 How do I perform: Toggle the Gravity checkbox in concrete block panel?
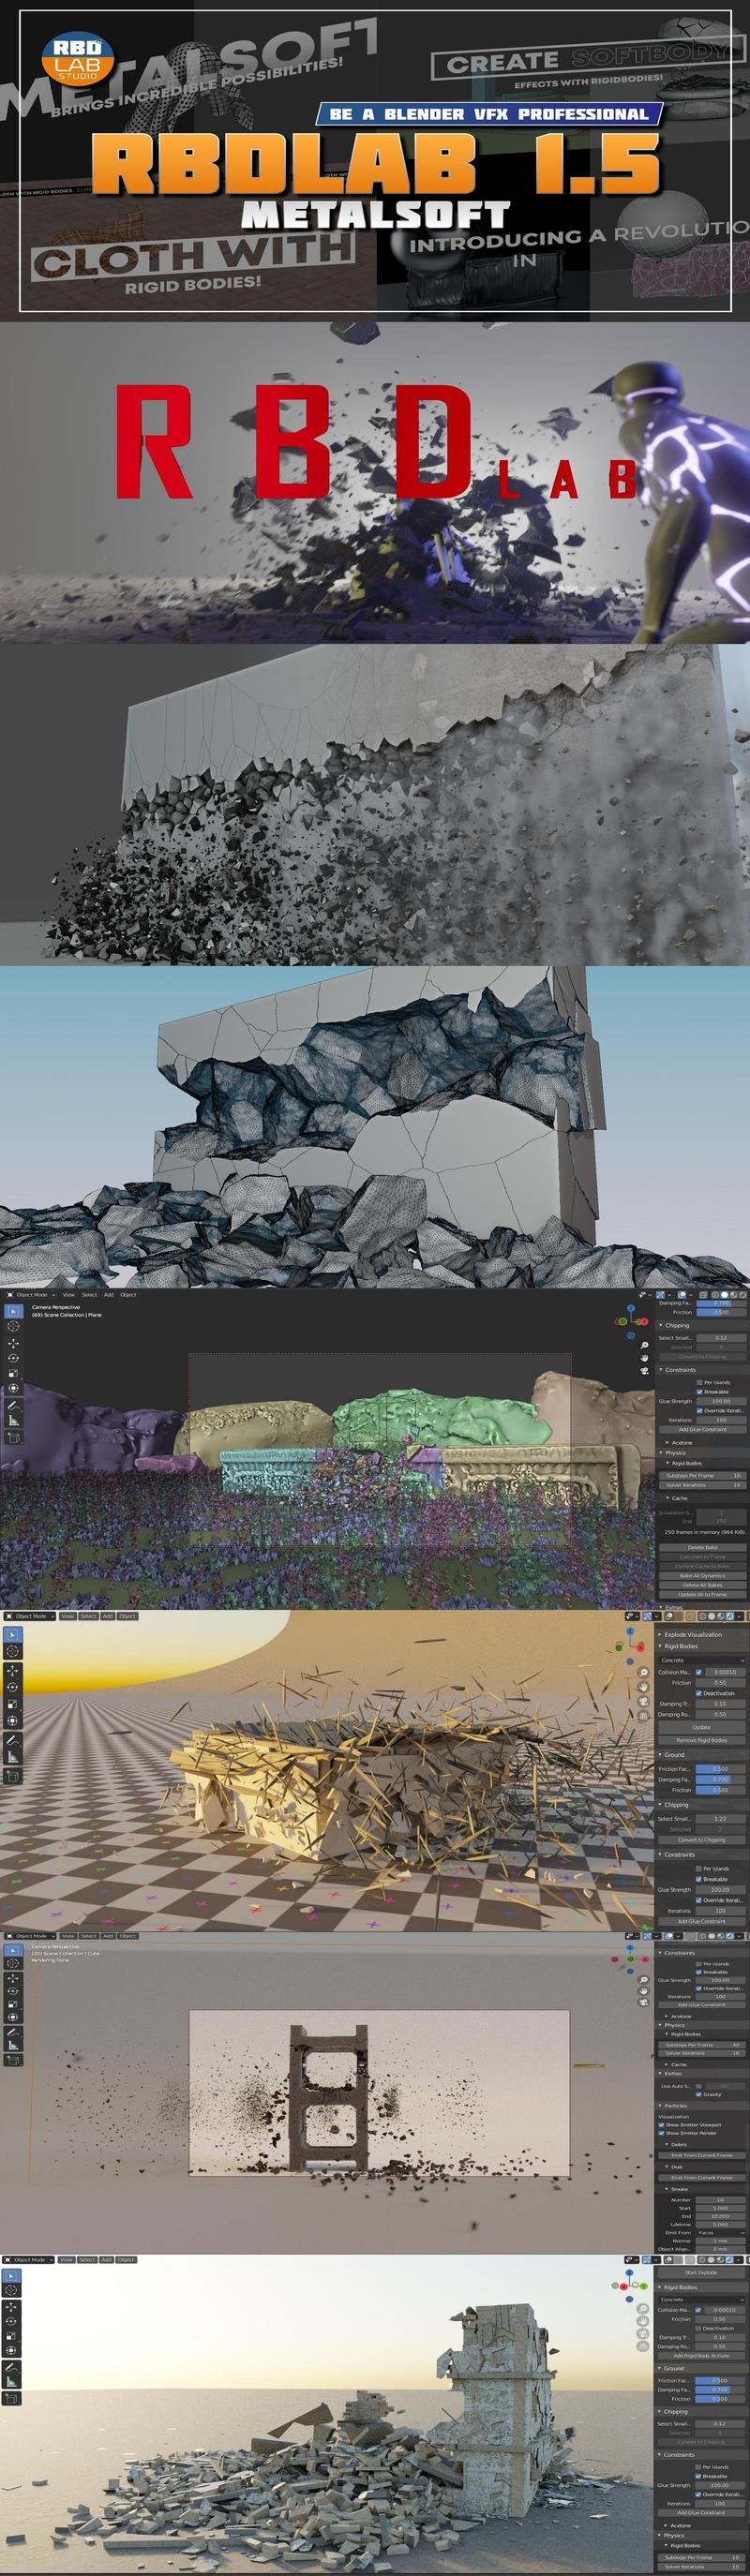click(699, 2094)
